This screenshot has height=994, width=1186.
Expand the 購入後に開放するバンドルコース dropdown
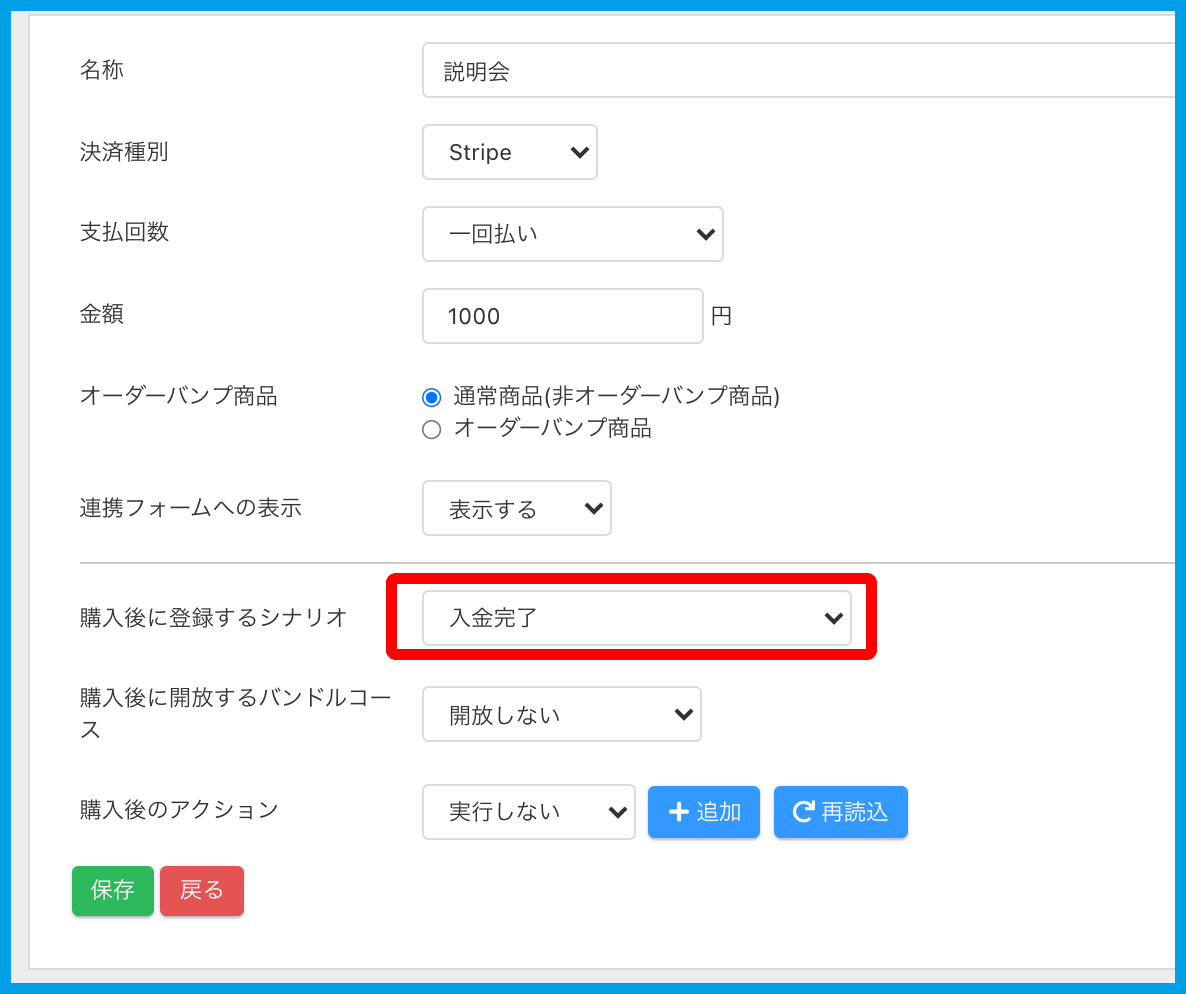[x=561, y=715]
